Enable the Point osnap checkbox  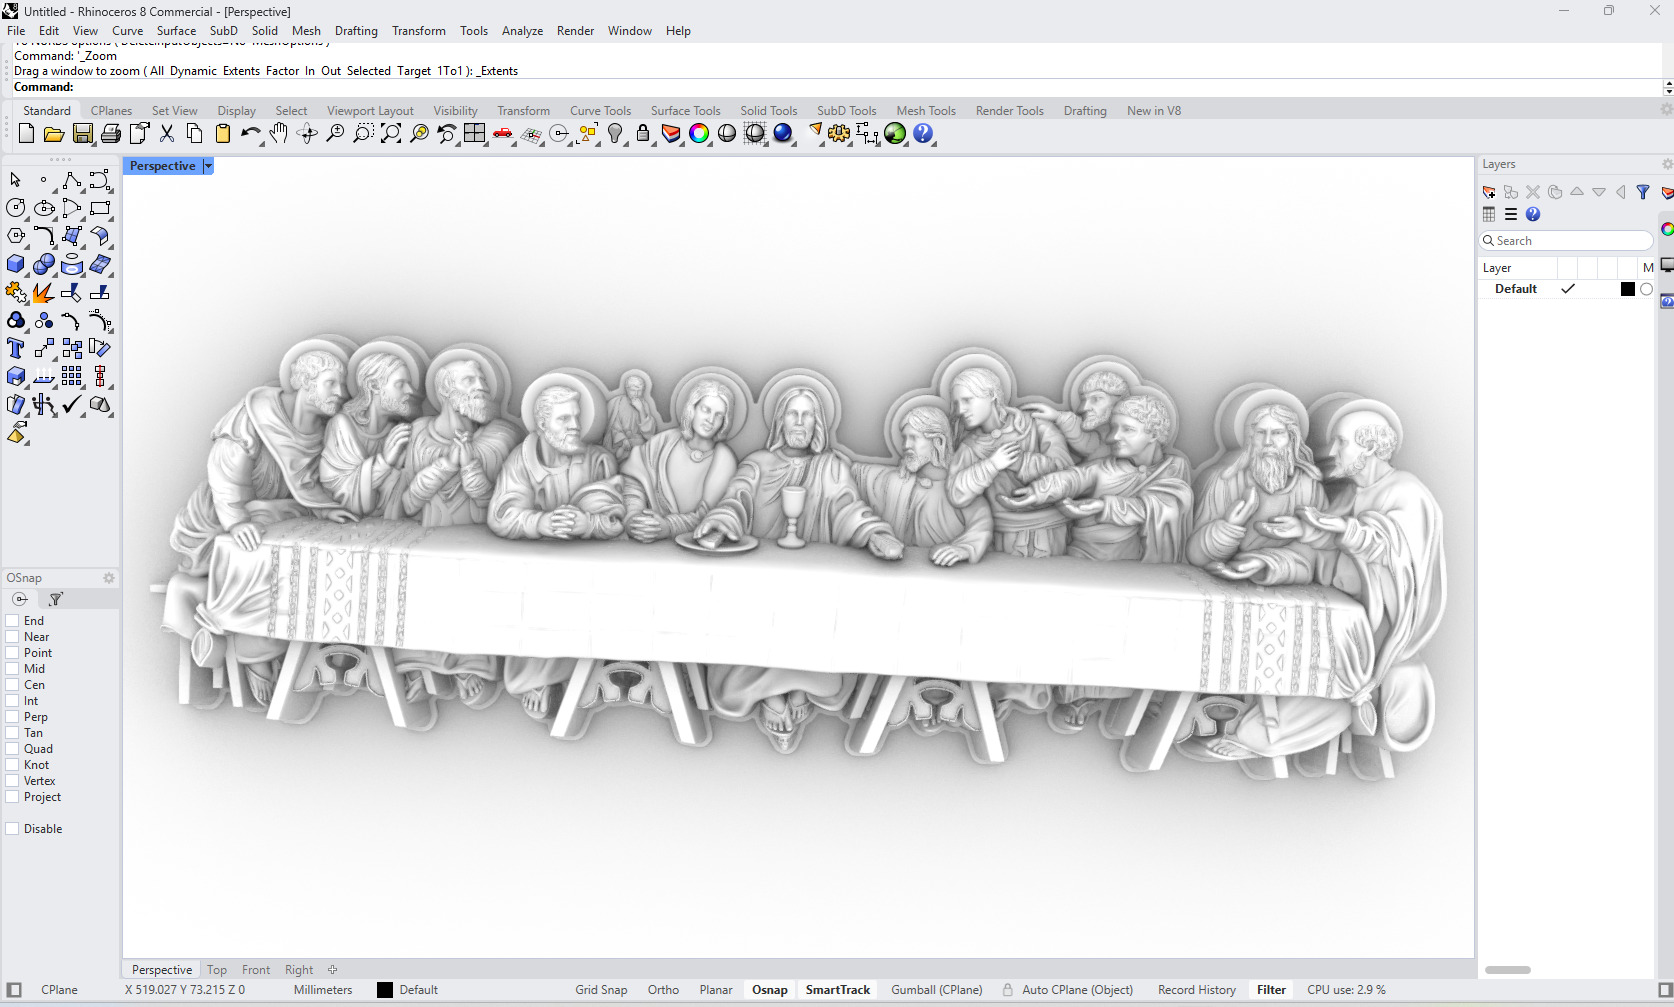(12, 653)
